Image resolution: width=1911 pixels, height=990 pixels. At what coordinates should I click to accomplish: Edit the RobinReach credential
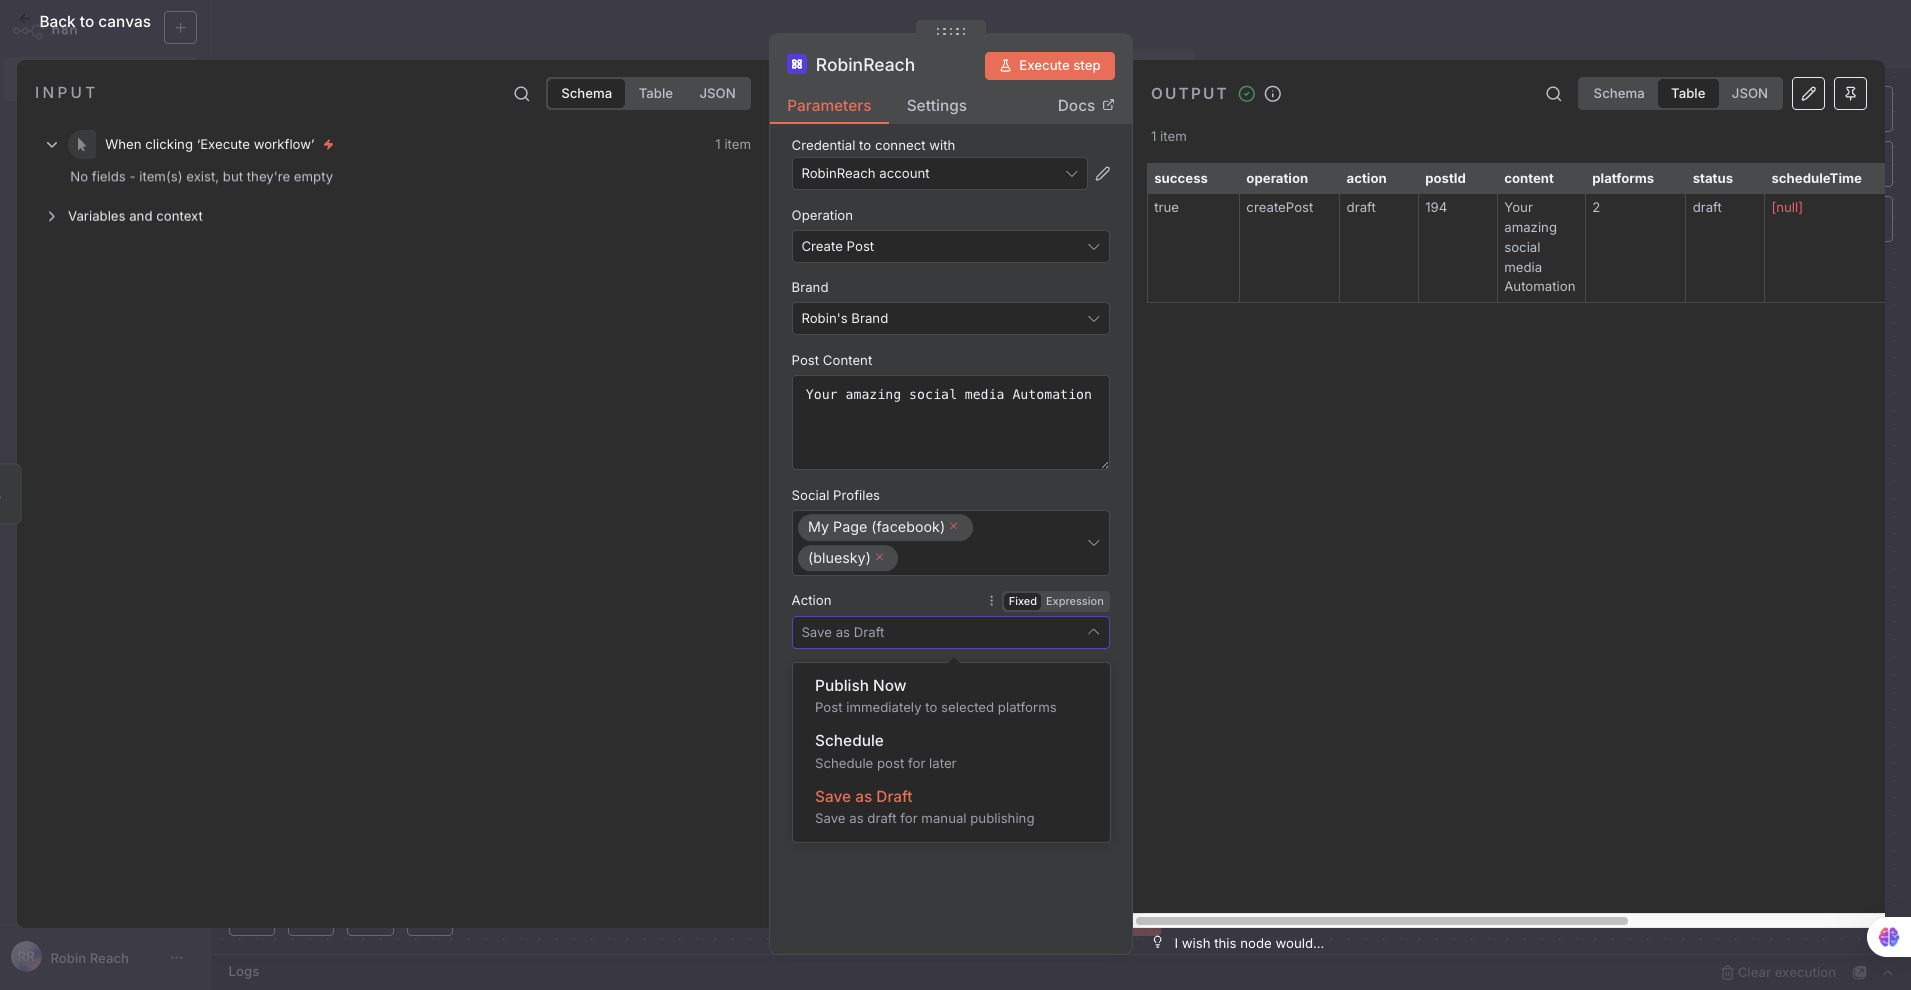1103,174
